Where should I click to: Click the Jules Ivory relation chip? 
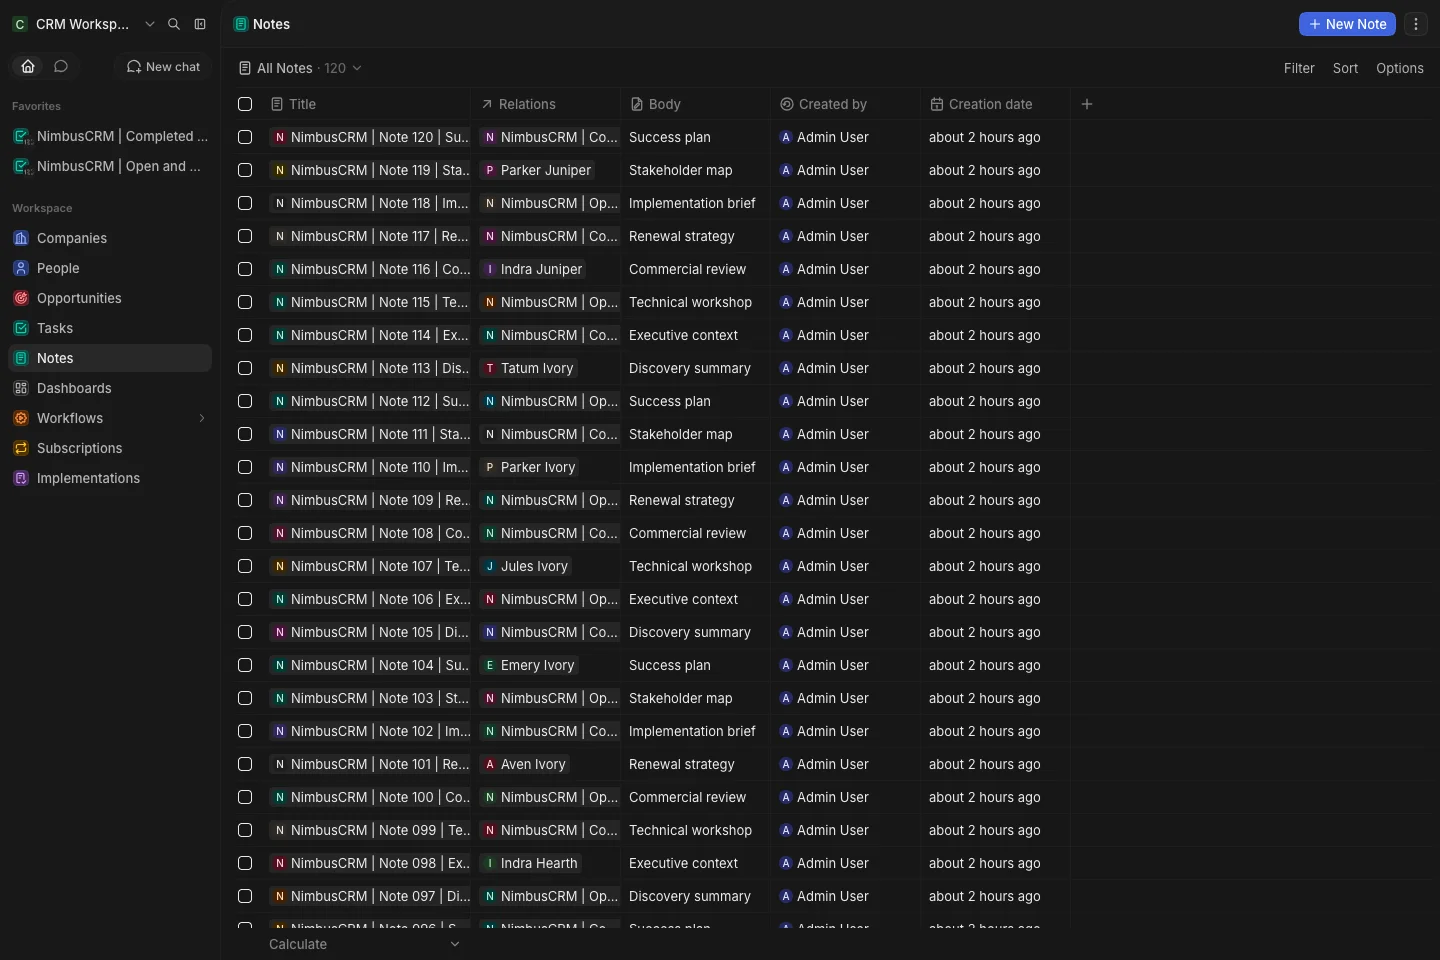pos(526,566)
